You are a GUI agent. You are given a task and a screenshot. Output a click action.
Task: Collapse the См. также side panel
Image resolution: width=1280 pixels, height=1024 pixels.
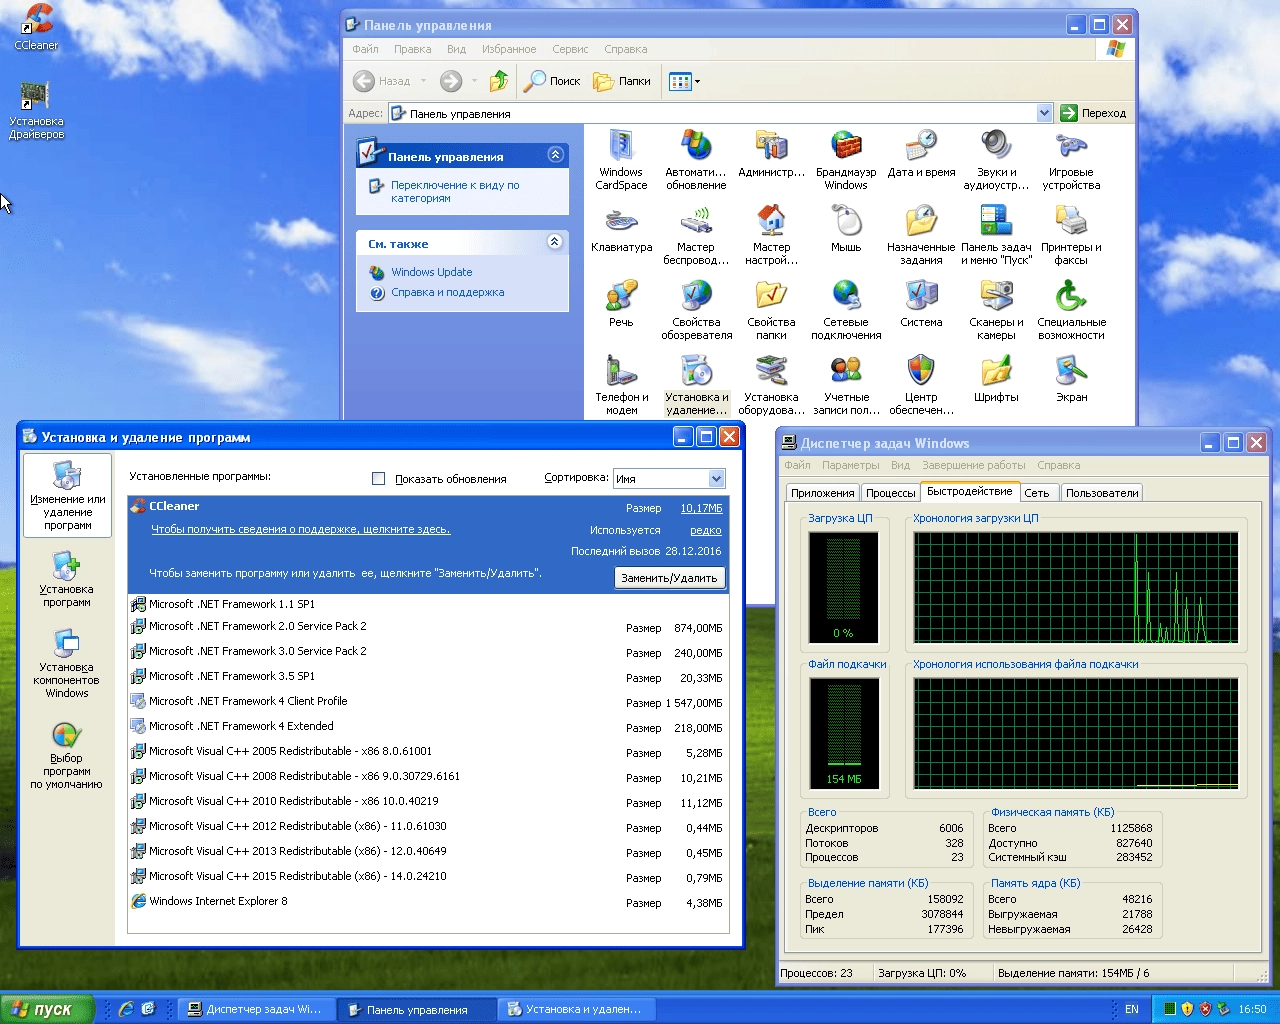coord(555,242)
